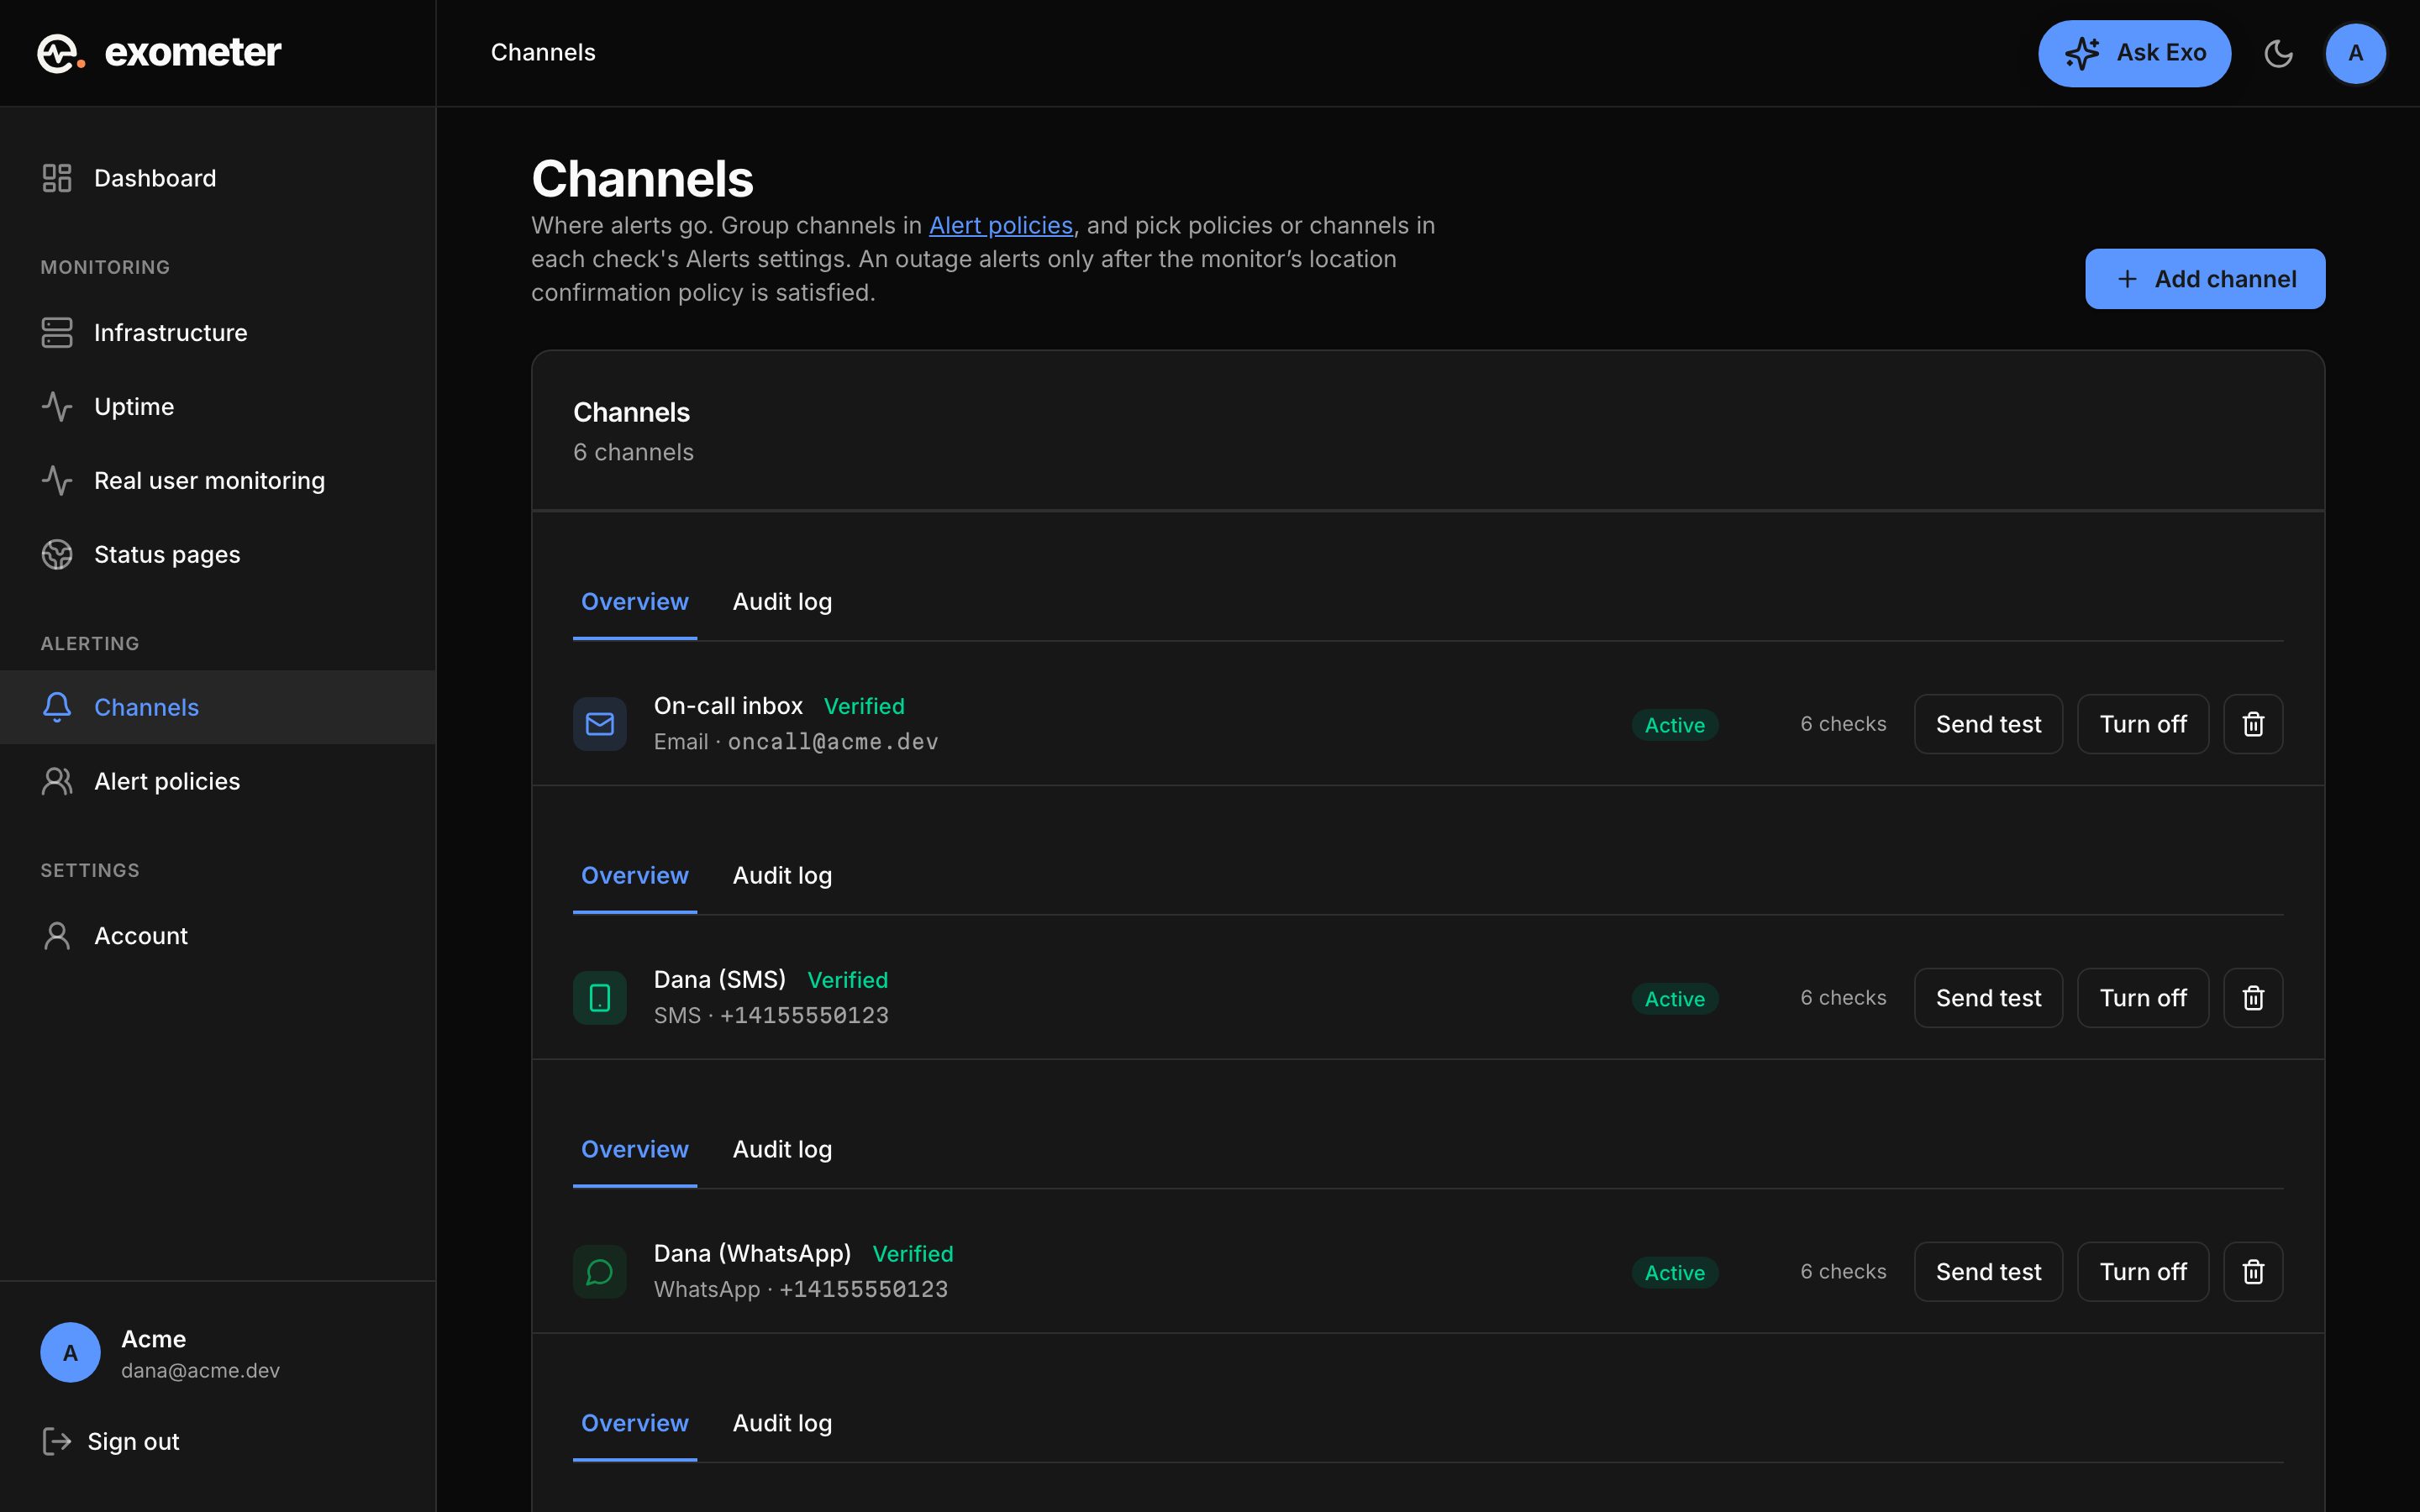The width and height of the screenshot is (2420, 1512).
Task: Follow the Alert policies link in description
Action: click(1001, 226)
